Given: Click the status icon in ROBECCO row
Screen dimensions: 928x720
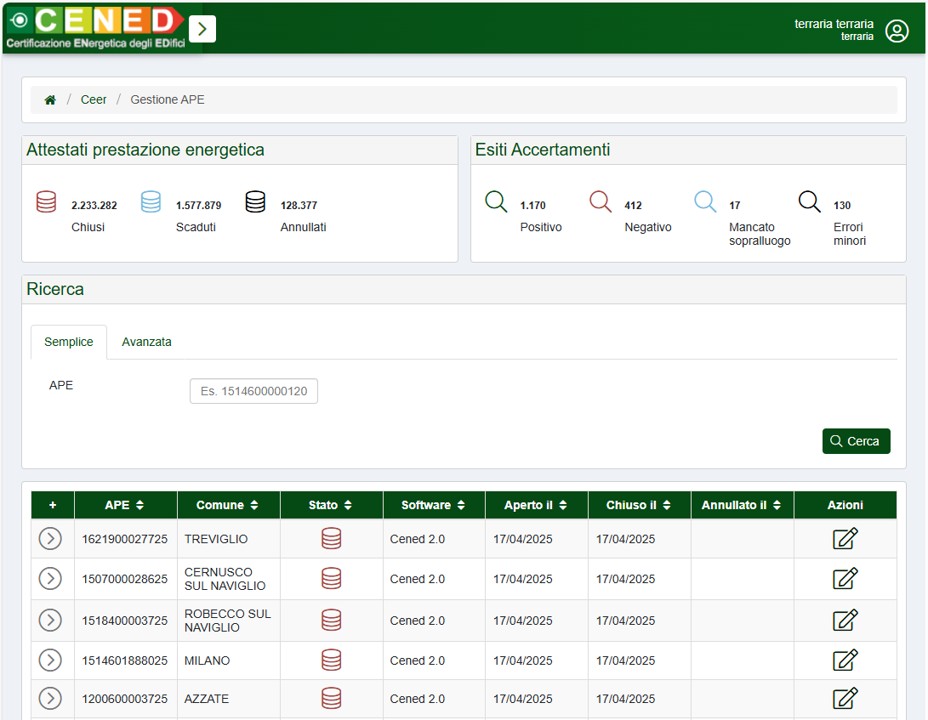Looking at the screenshot, I should (x=331, y=620).
